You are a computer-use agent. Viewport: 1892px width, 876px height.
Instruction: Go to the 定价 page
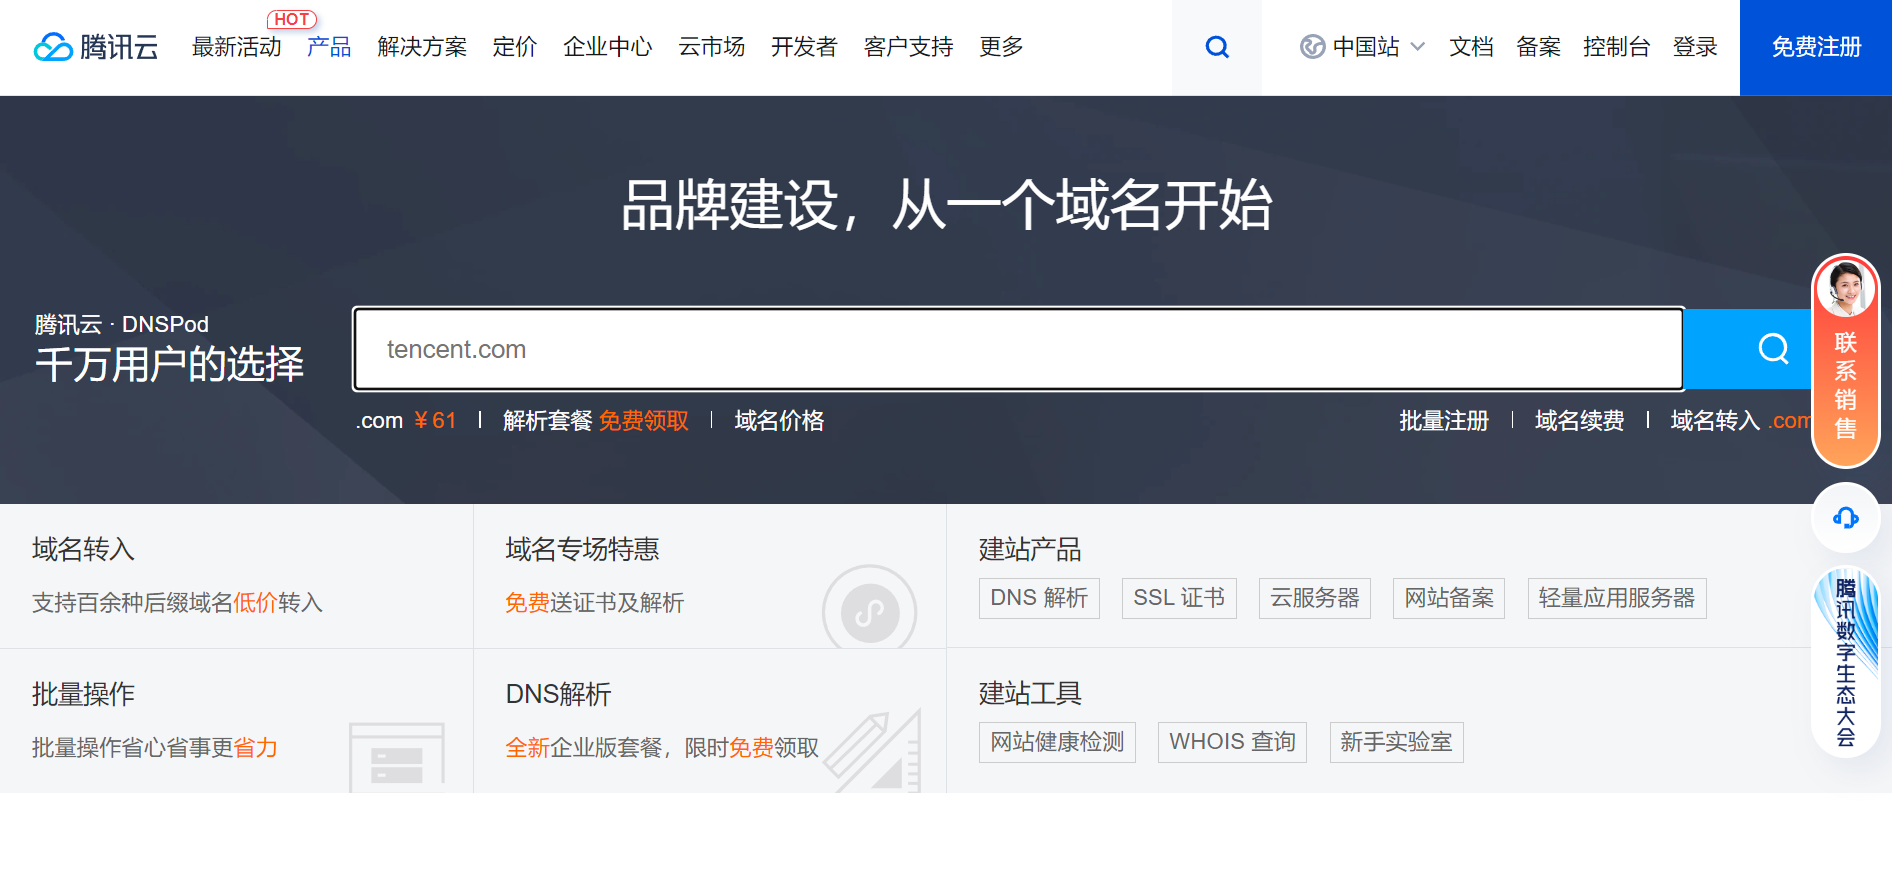pyautogui.click(x=515, y=47)
